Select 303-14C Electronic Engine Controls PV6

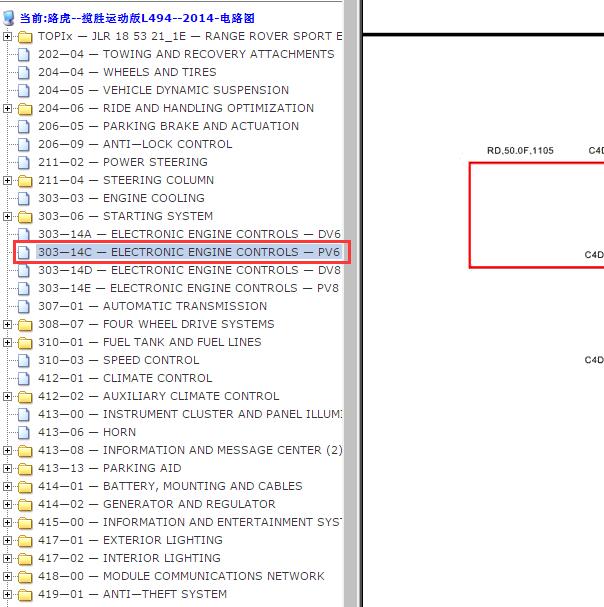(189, 252)
